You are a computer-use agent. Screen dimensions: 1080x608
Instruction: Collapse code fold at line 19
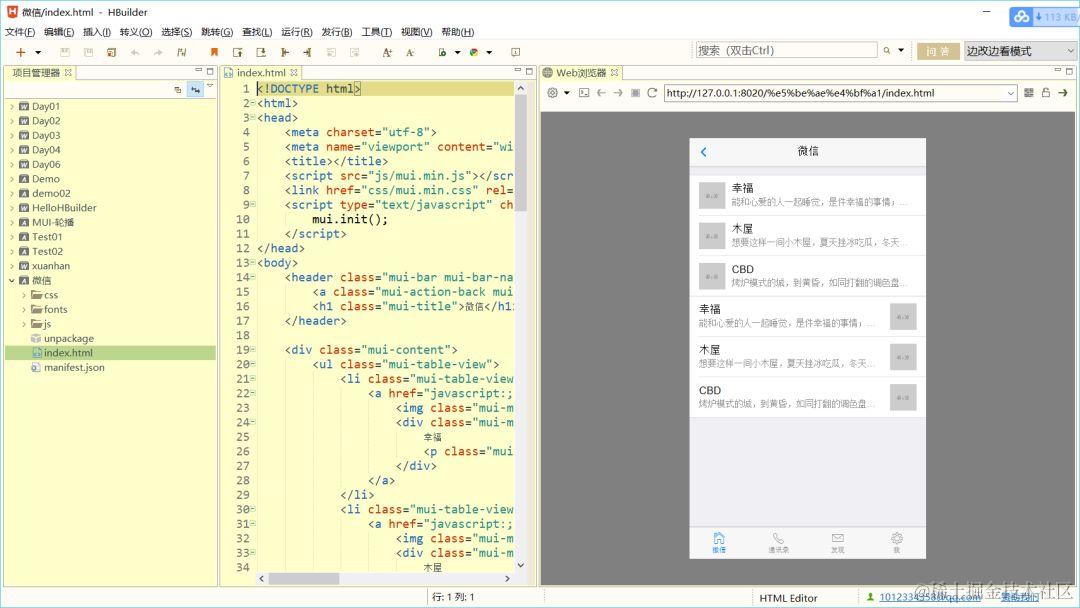click(253, 350)
